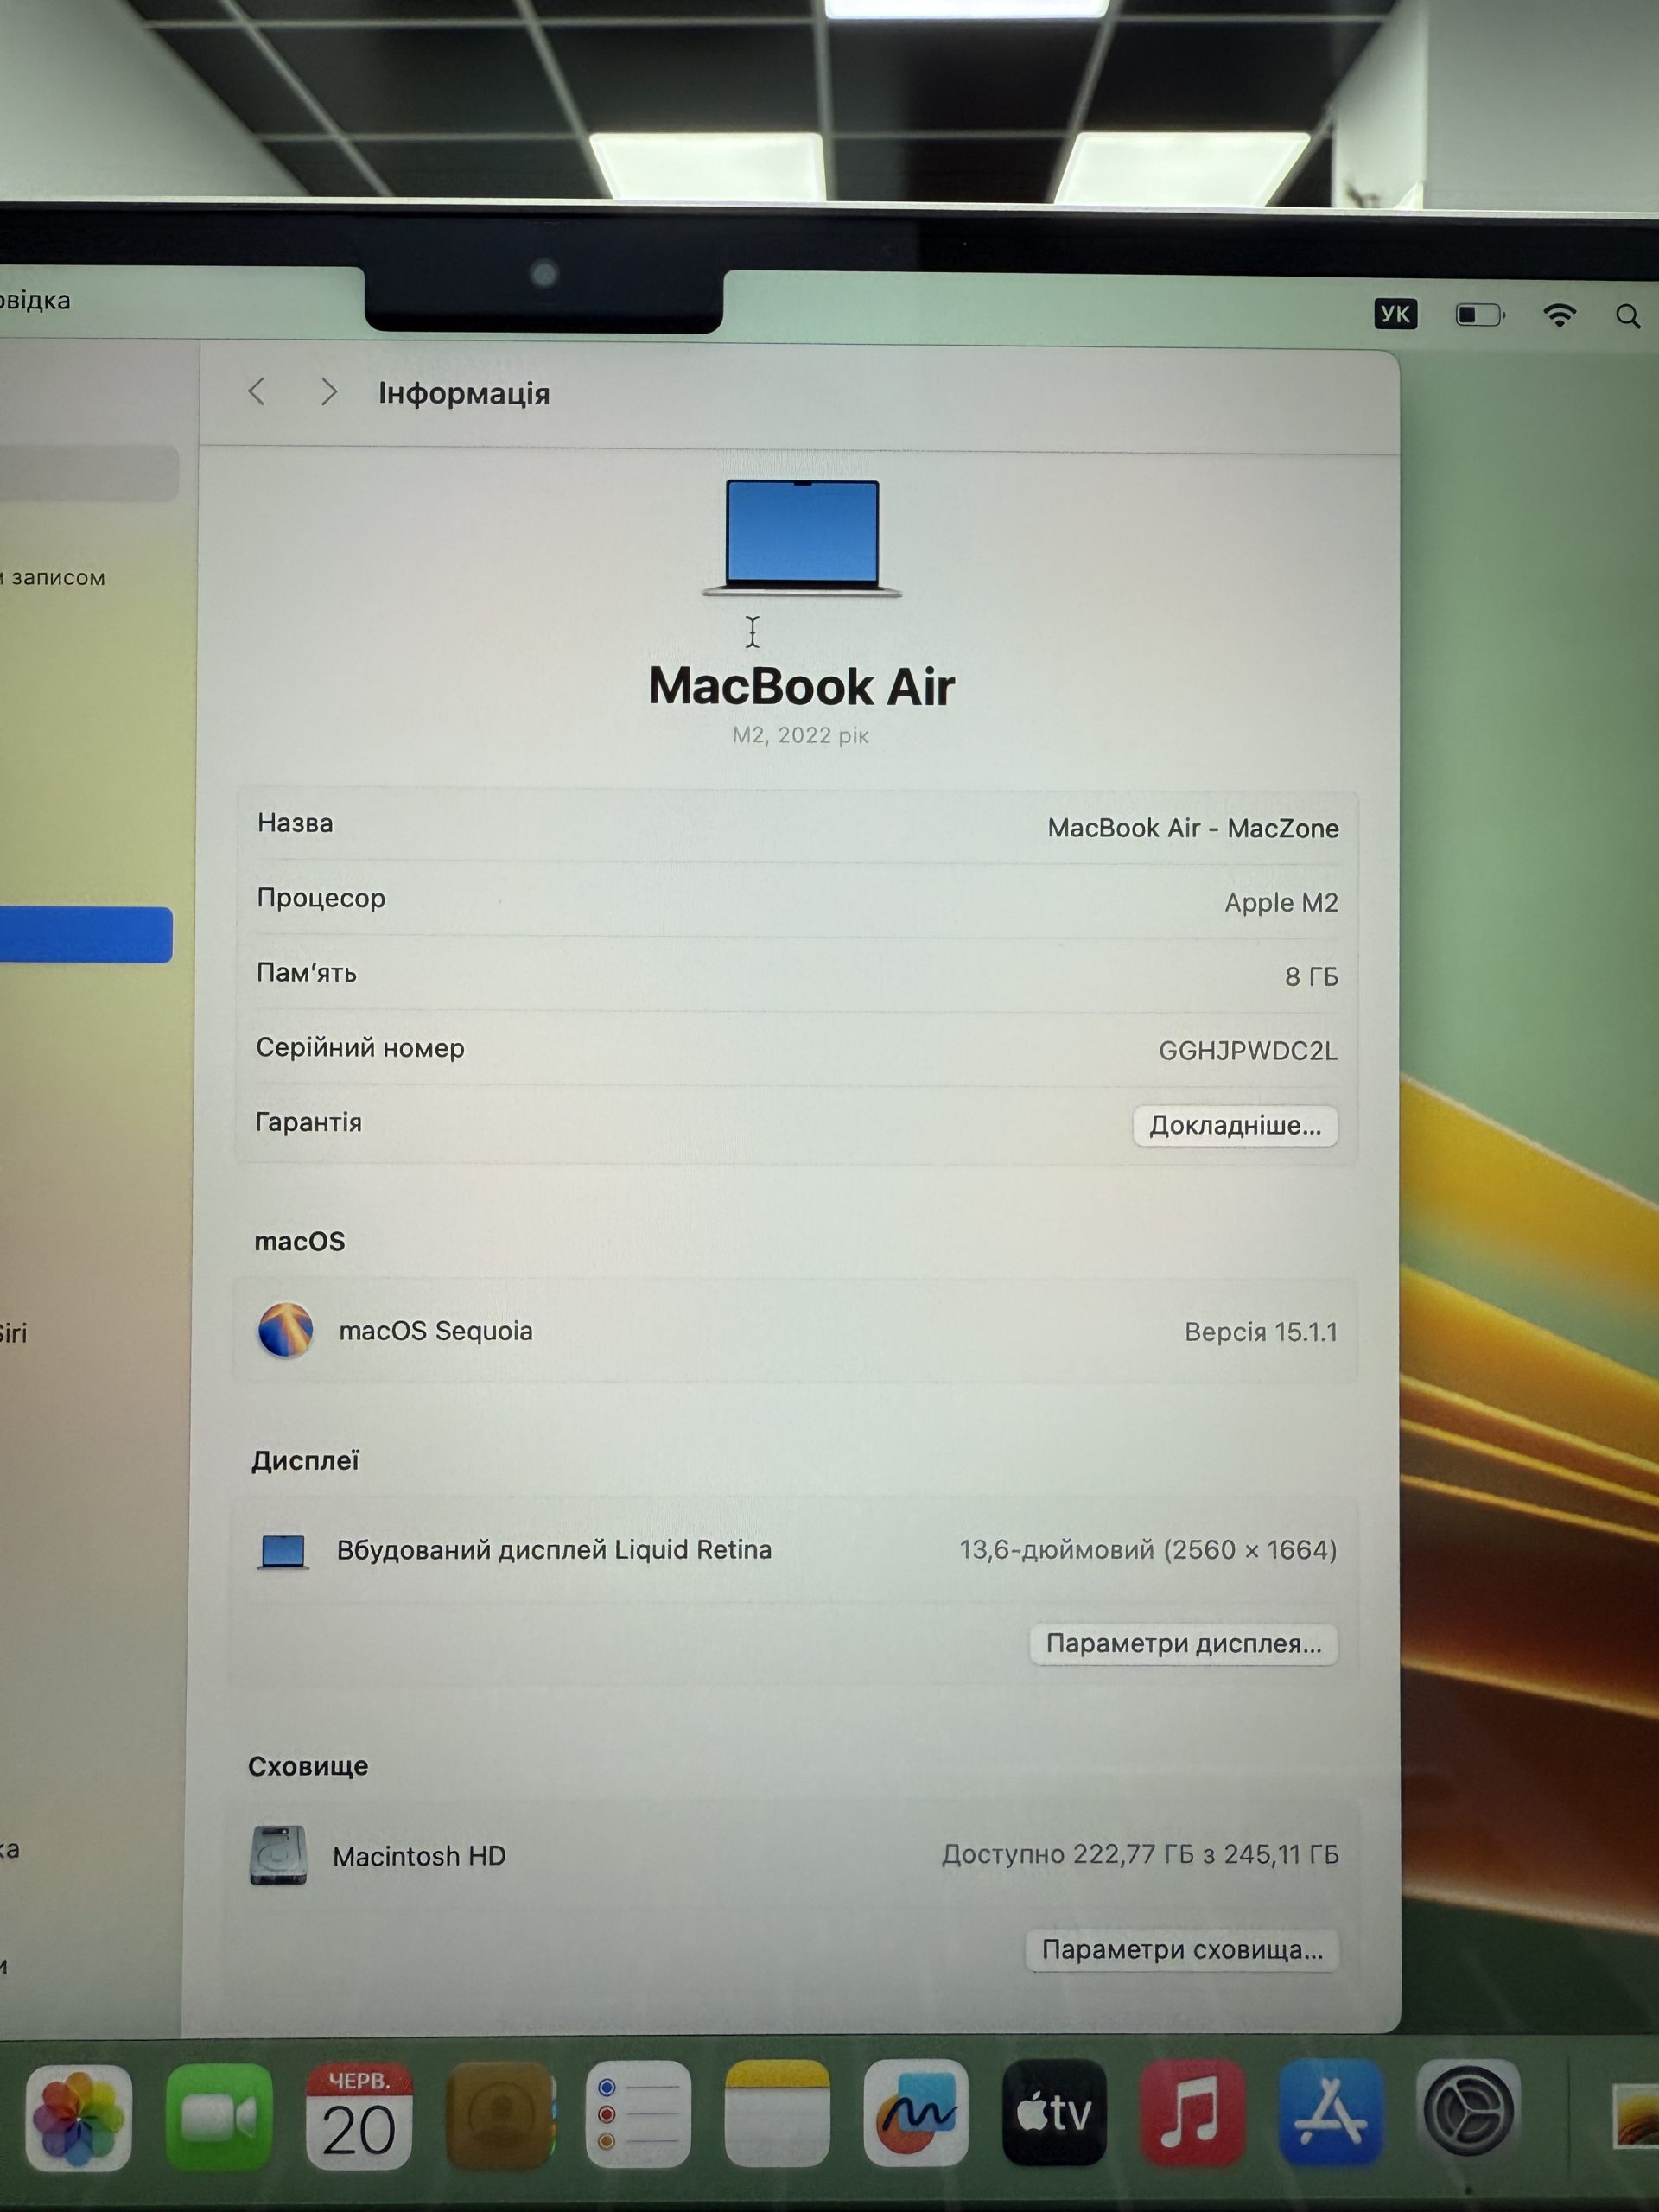The image size is (1659, 2212).
Task: Click the built-in display icon
Action: tap(283, 1551)
